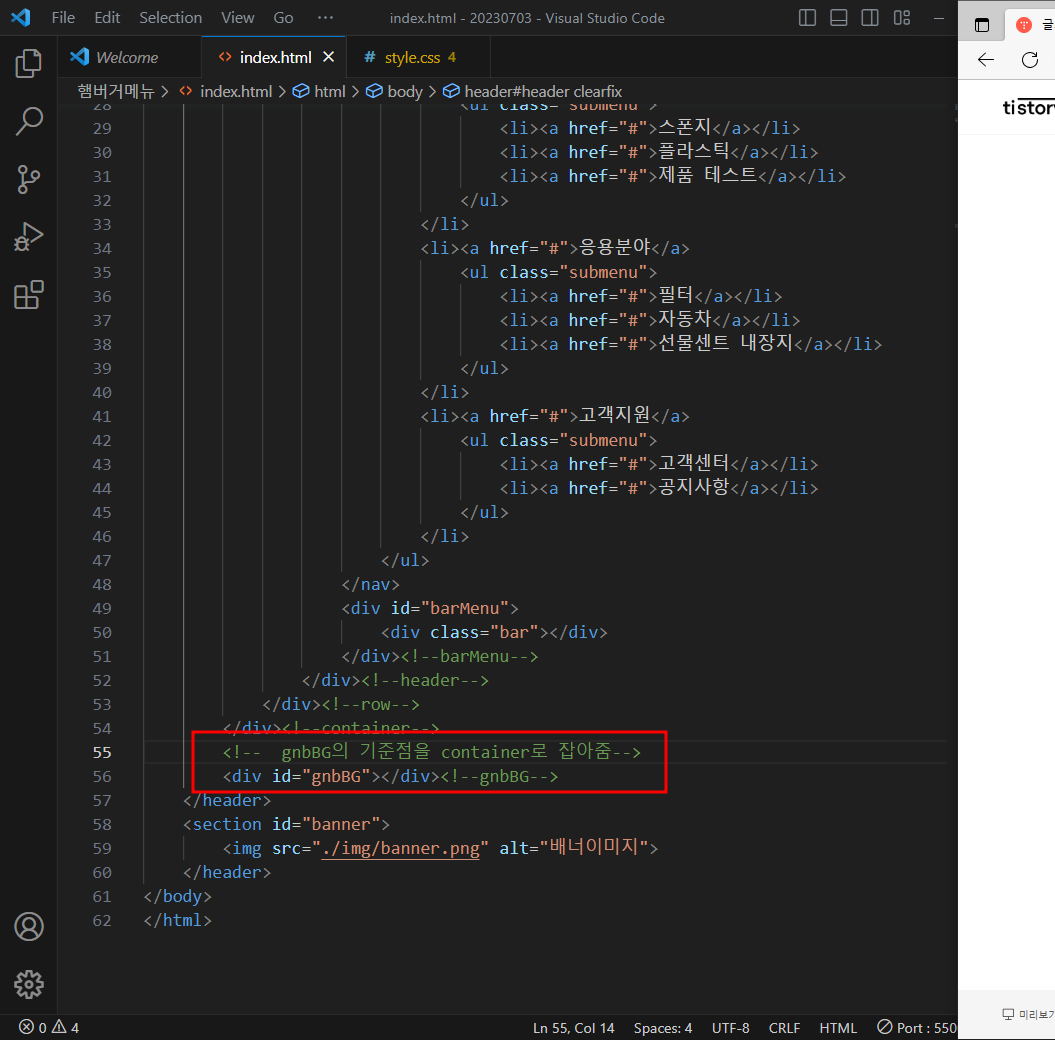Change encoding via UTF-8 status item

[730, 1027]
